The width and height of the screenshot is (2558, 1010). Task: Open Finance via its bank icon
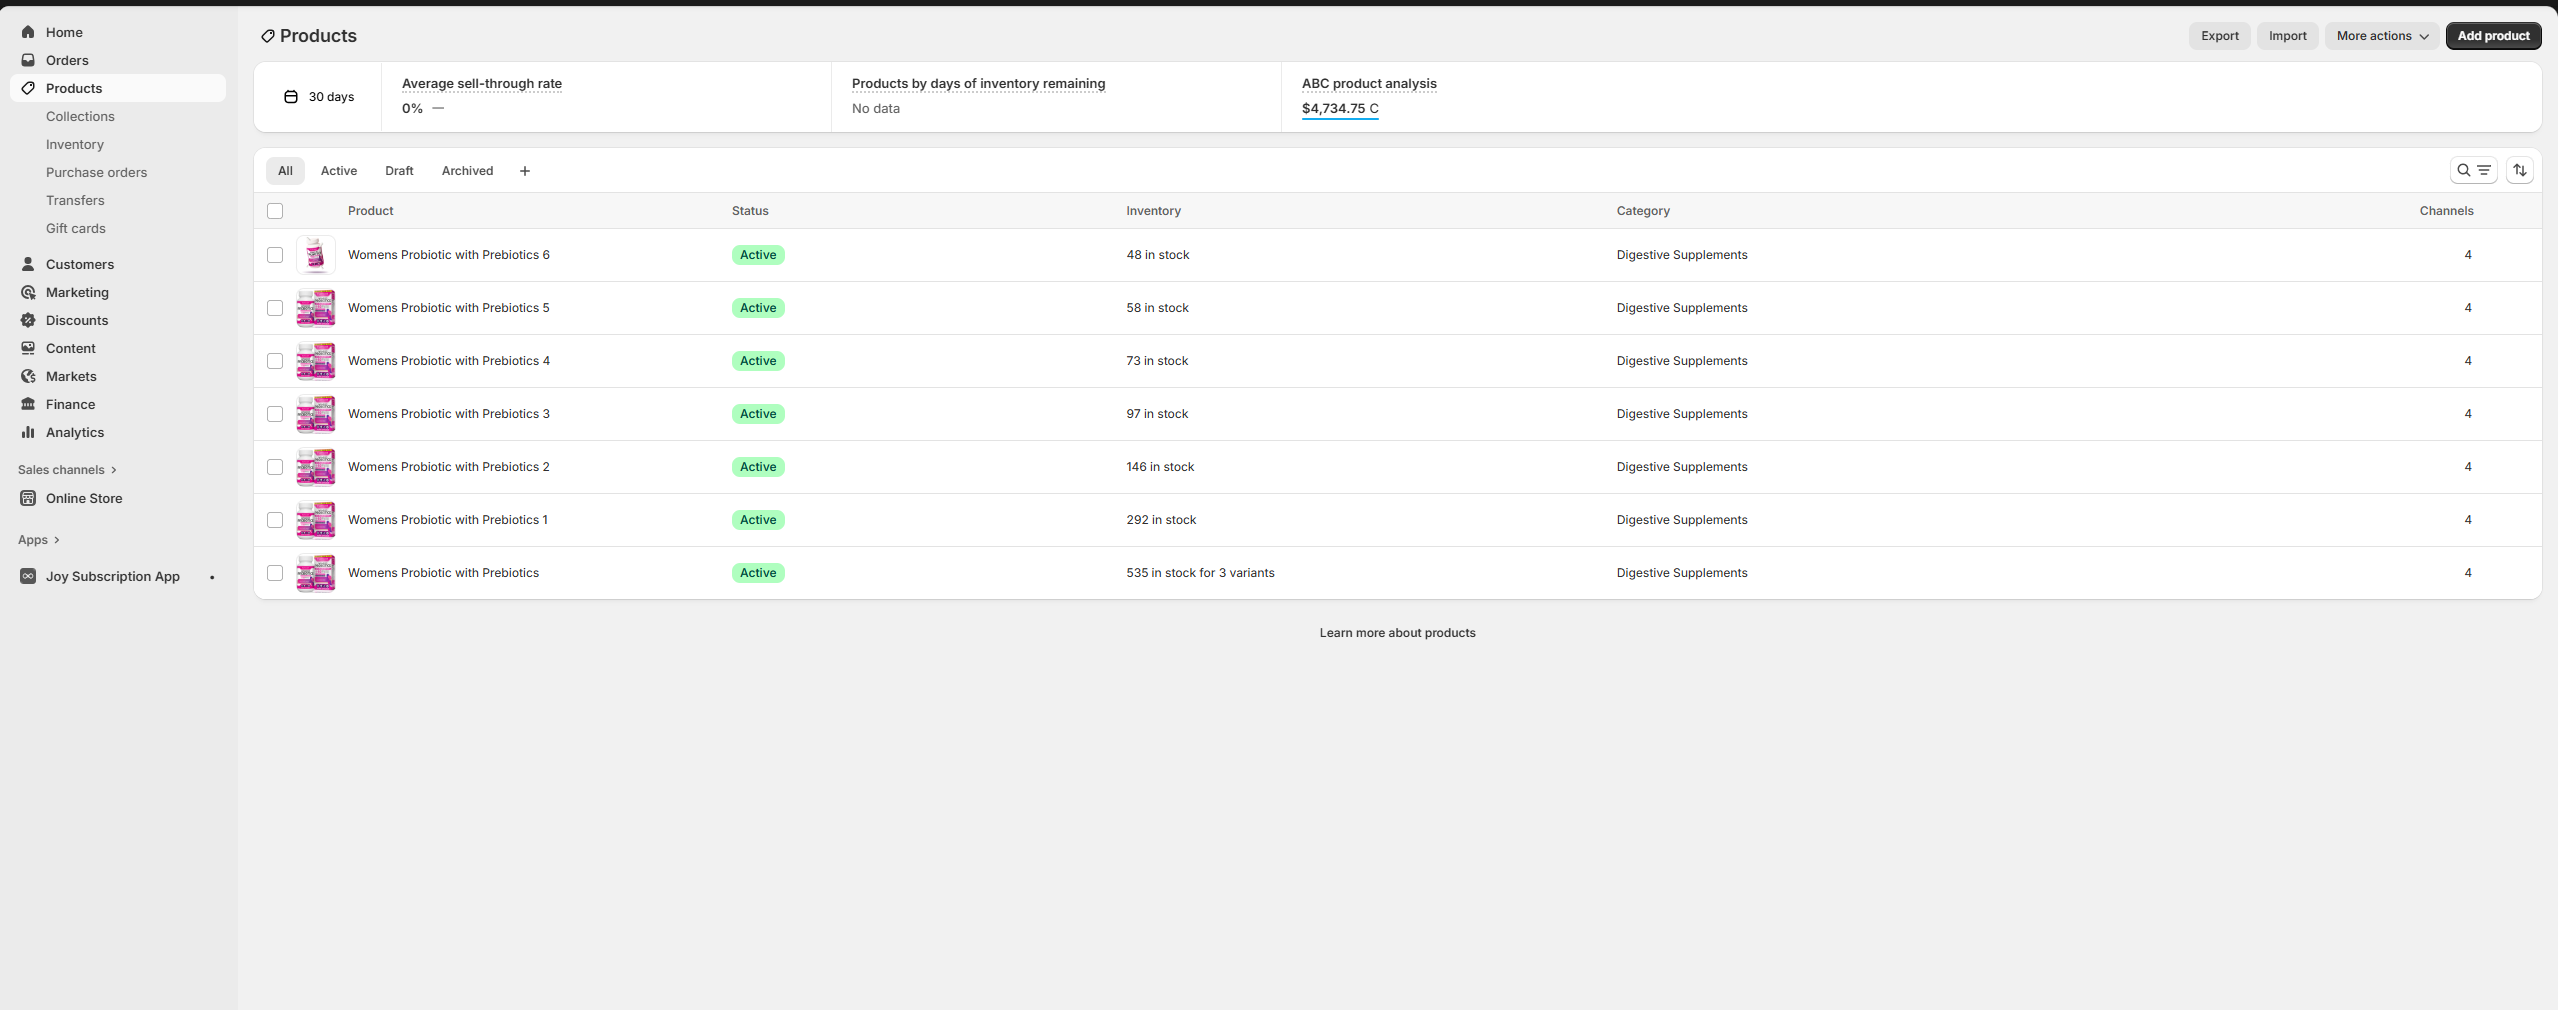(x=28, y=404)
